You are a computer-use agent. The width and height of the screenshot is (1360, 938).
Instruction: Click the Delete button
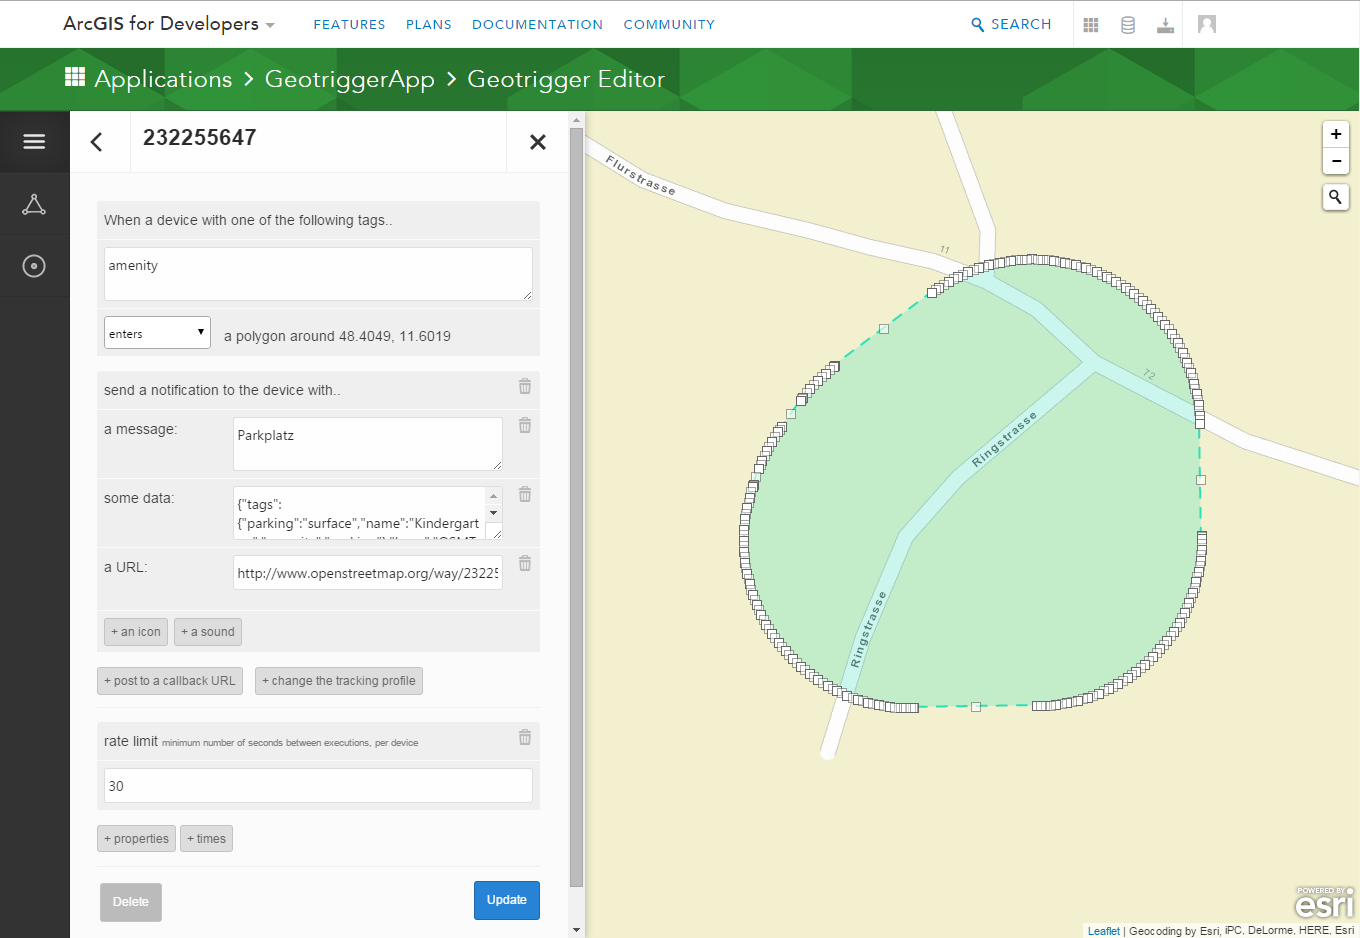coord(131,902)
